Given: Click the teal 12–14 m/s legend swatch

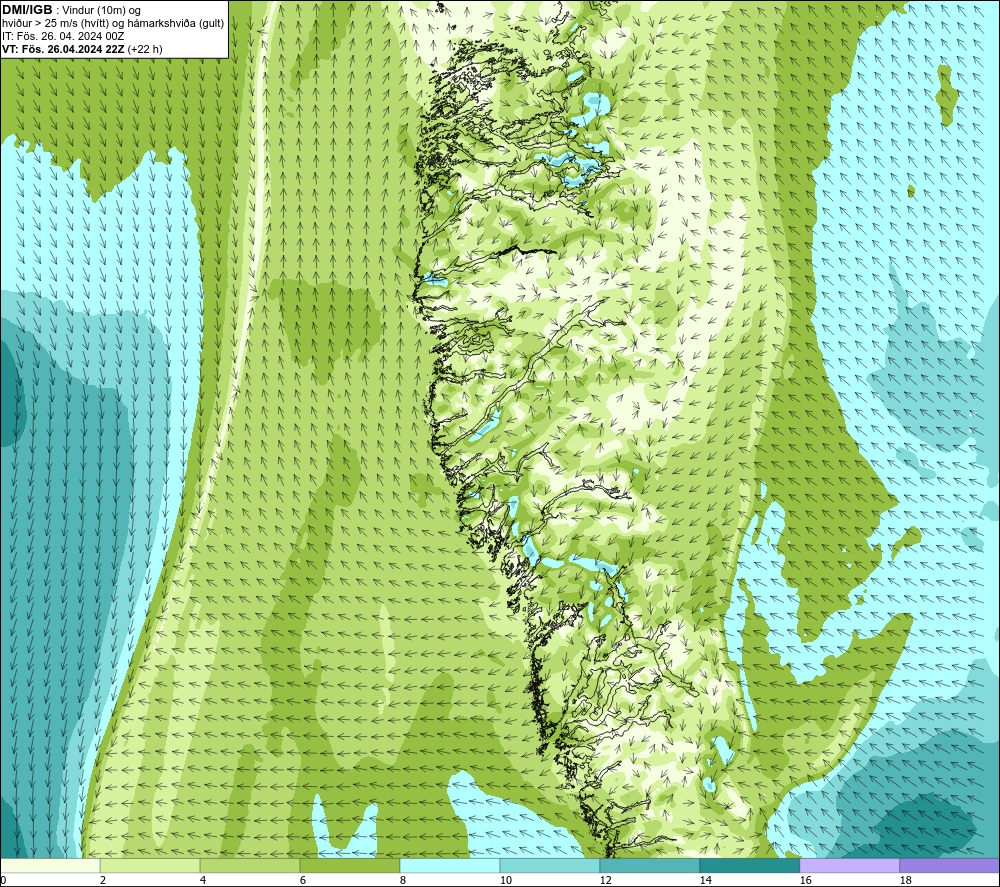Looking at the screenshot, I should 649,865.
